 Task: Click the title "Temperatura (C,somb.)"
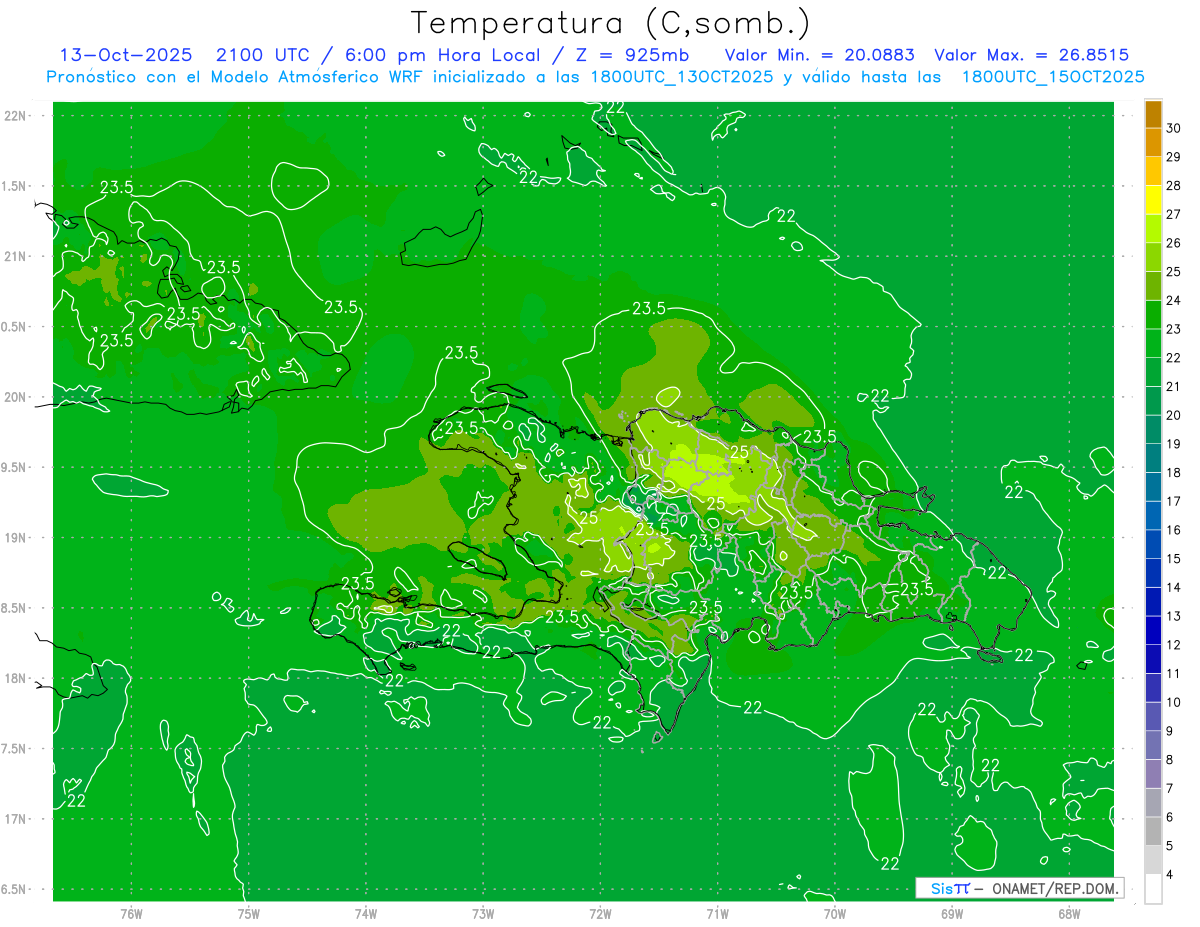pyautogui.click(x=611, y=23)
